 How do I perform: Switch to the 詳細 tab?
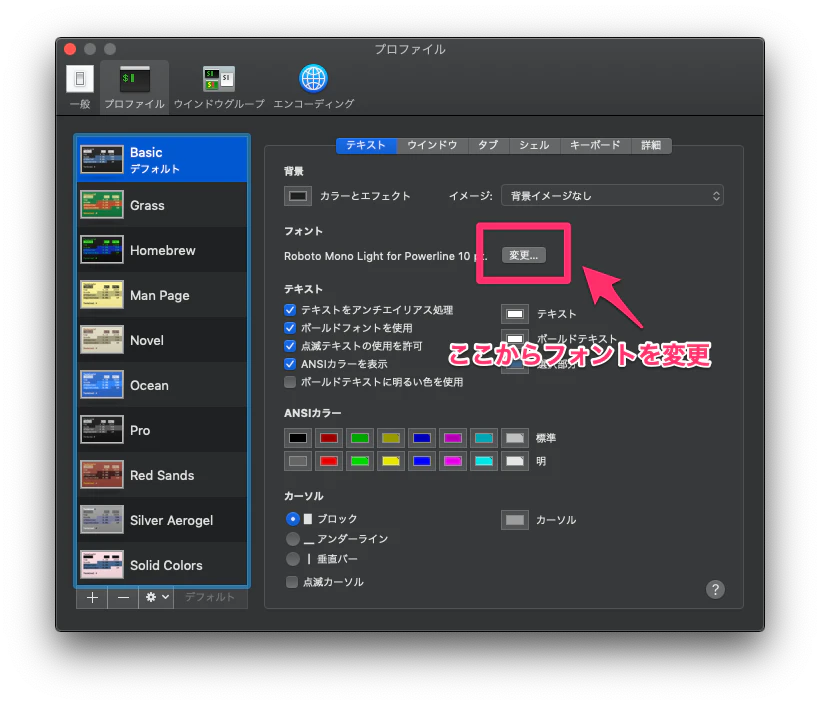tap(651, 145)
